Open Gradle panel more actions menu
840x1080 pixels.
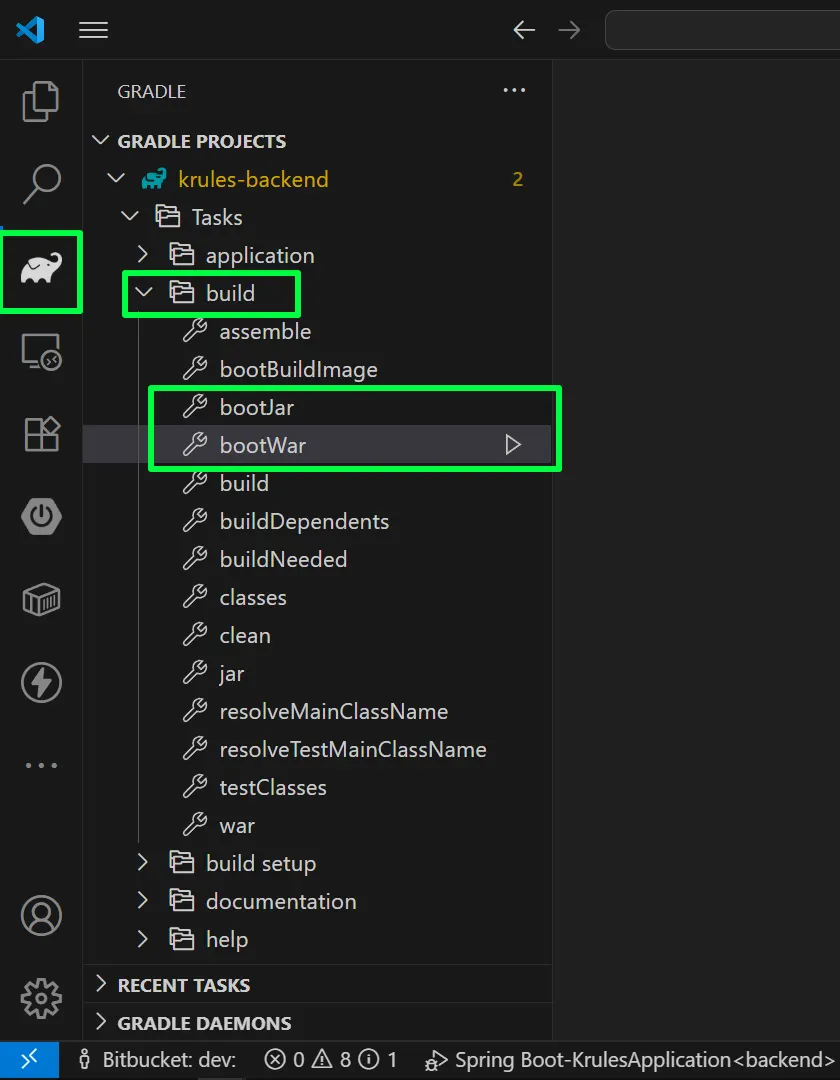click(514, 91)
